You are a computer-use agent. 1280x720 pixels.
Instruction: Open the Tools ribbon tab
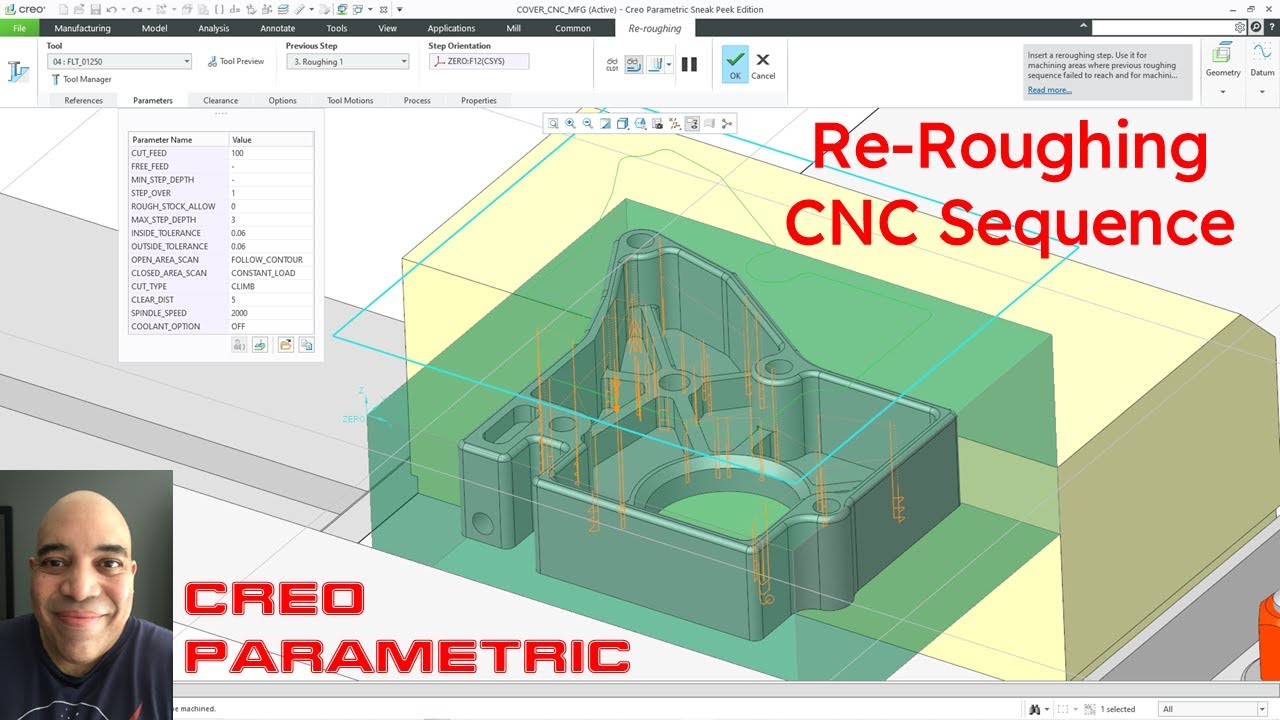[x=337, y=28]
